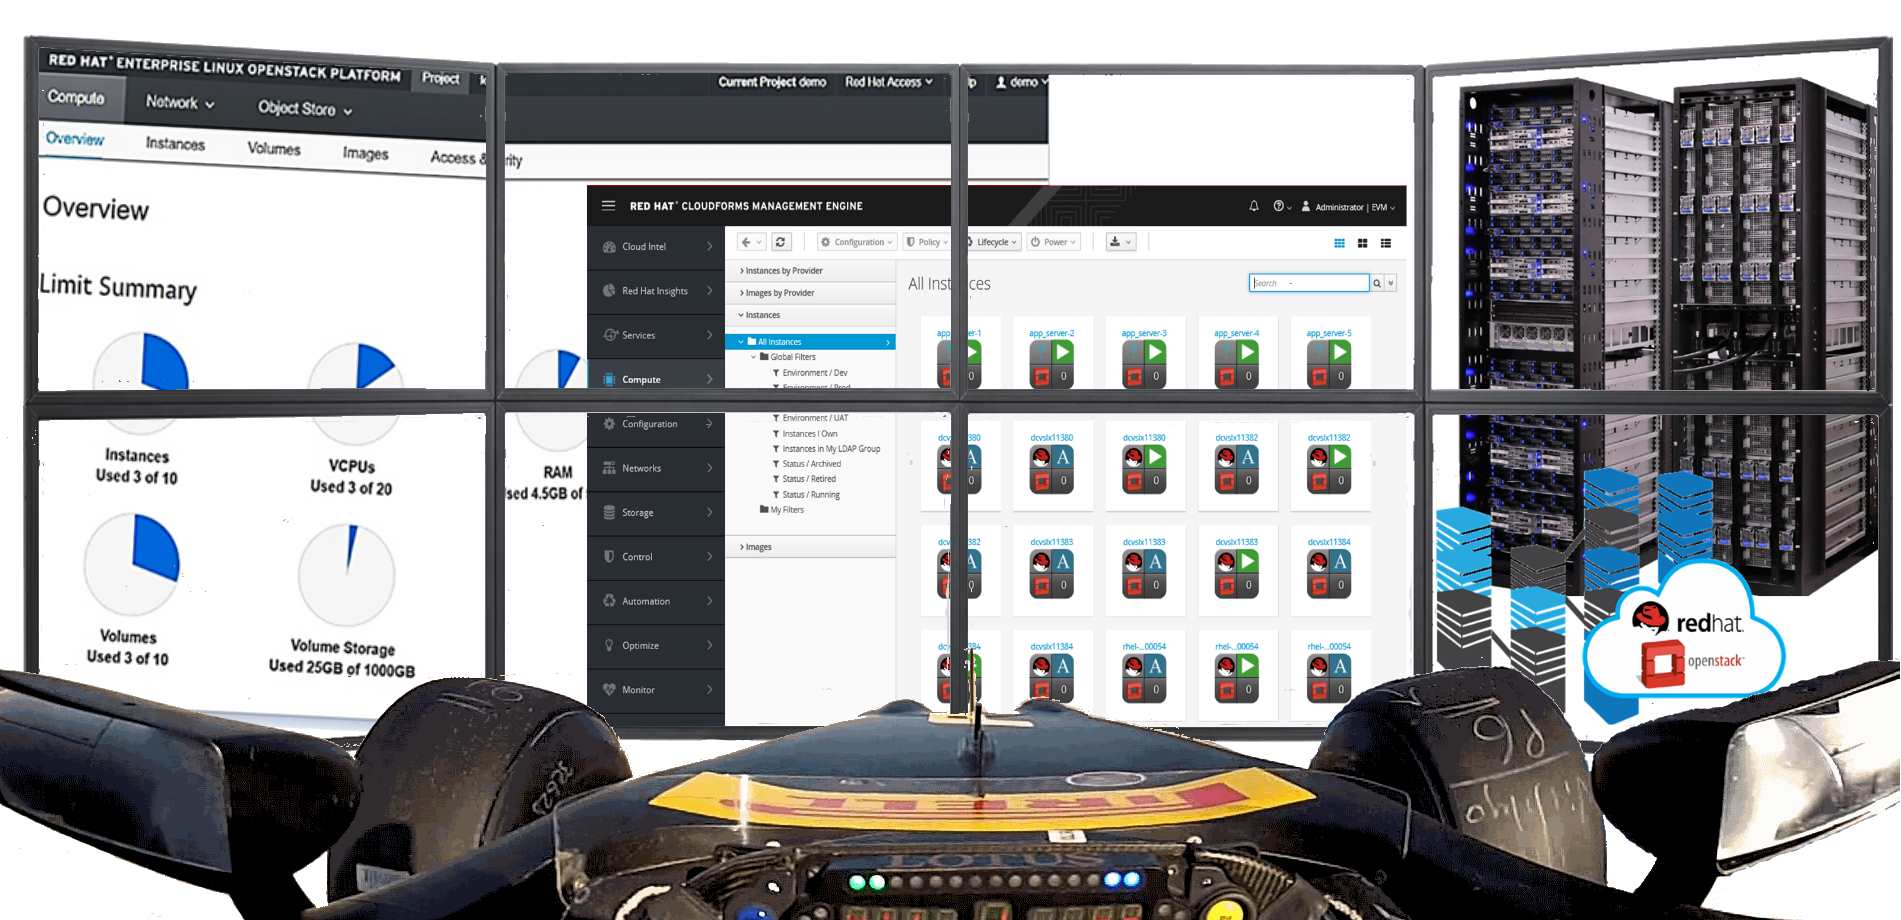Open the Administrator | EVM user menu
Viewport: 1901px width, 920px height.
[x=1349, y=207]
